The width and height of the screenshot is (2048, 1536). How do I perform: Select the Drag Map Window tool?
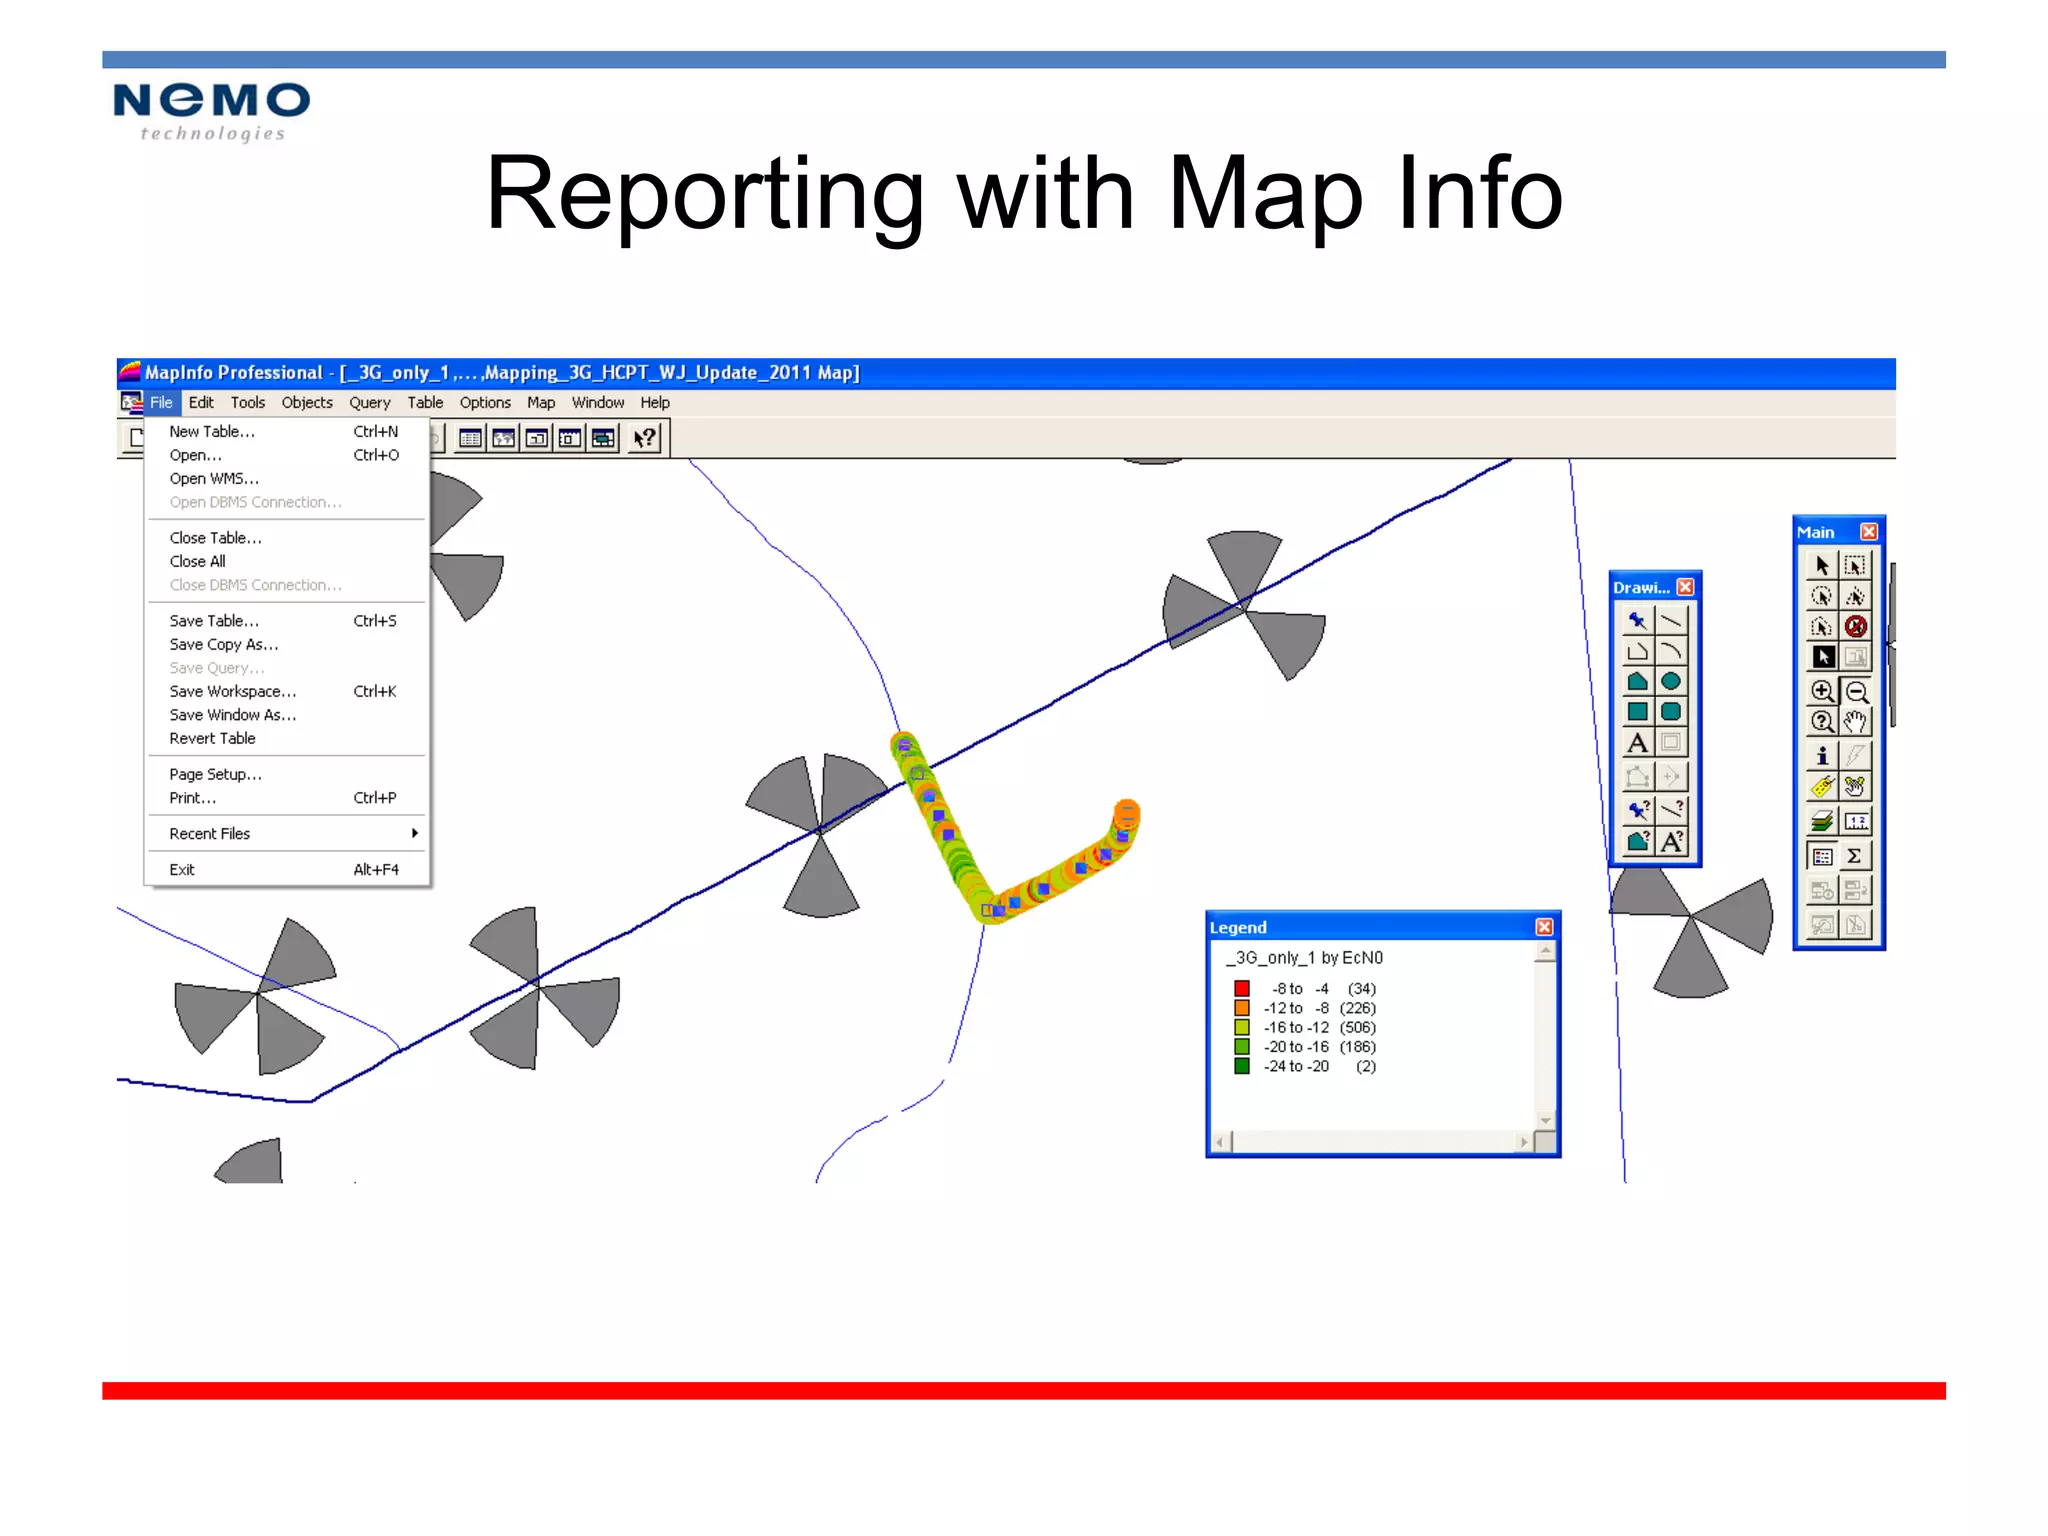coord(1855,787)
